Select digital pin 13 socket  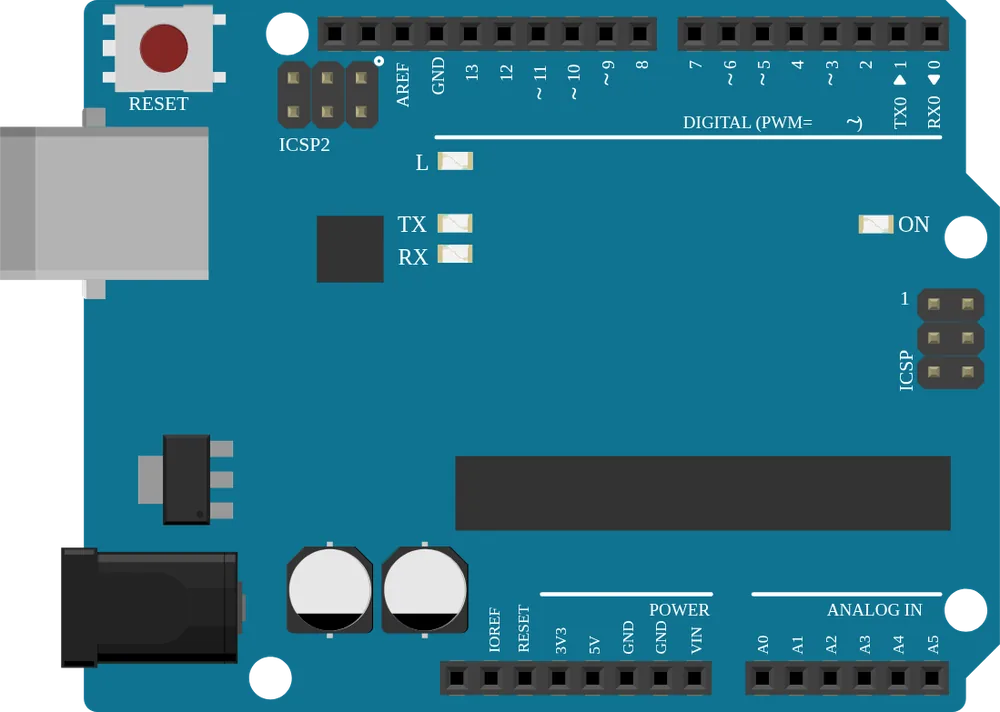[x=470, y=33]
